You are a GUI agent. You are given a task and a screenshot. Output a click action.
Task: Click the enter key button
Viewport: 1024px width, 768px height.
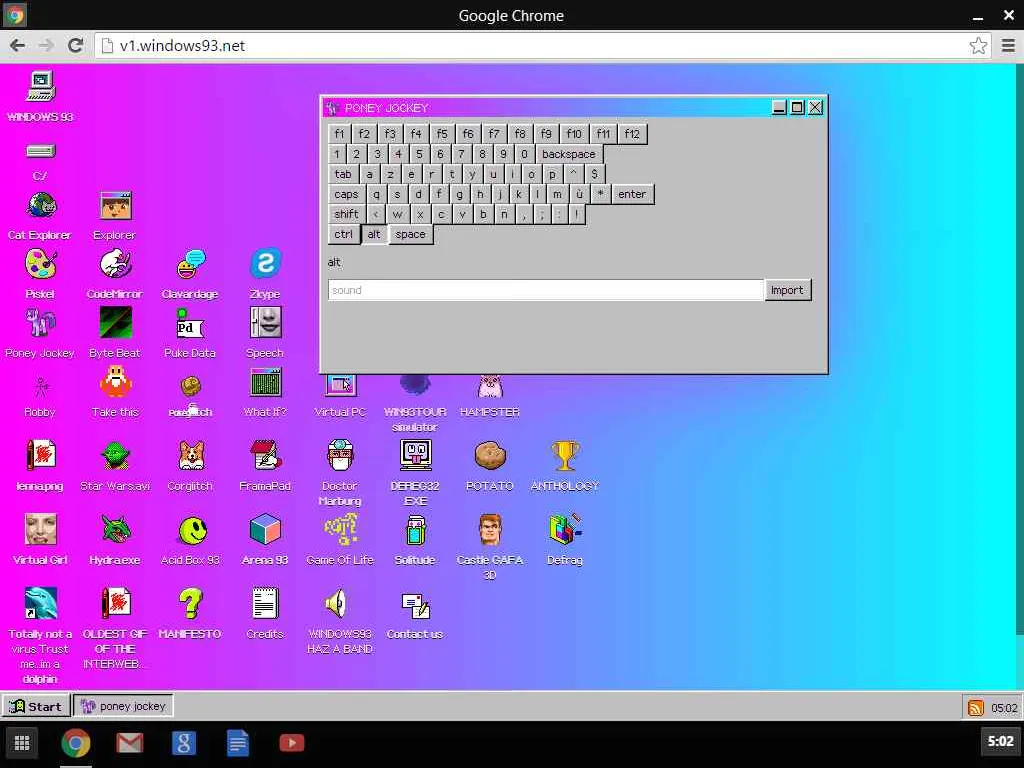tap(632, 194)
